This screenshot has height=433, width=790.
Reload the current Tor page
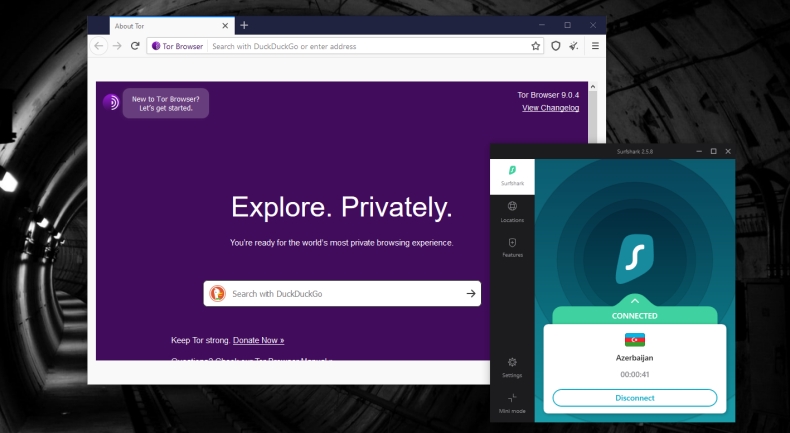(135, 46)
